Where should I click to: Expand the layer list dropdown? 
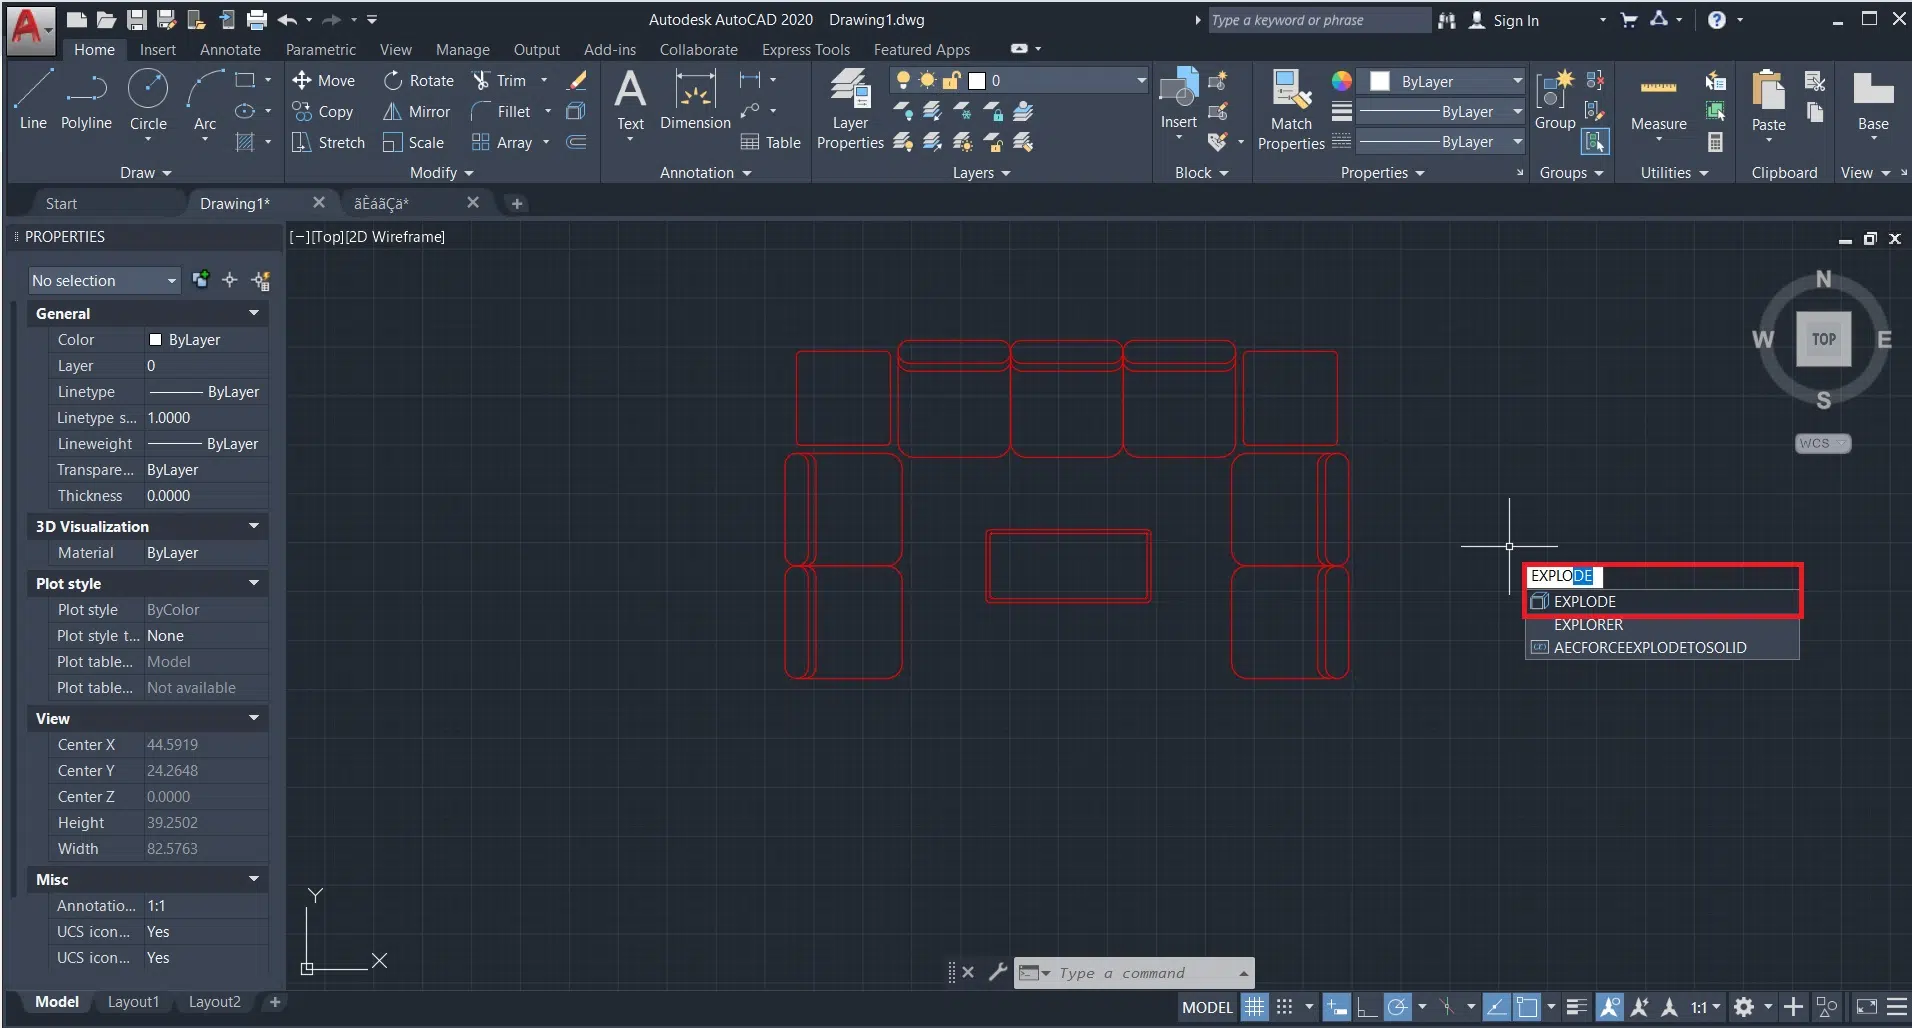1141,81
